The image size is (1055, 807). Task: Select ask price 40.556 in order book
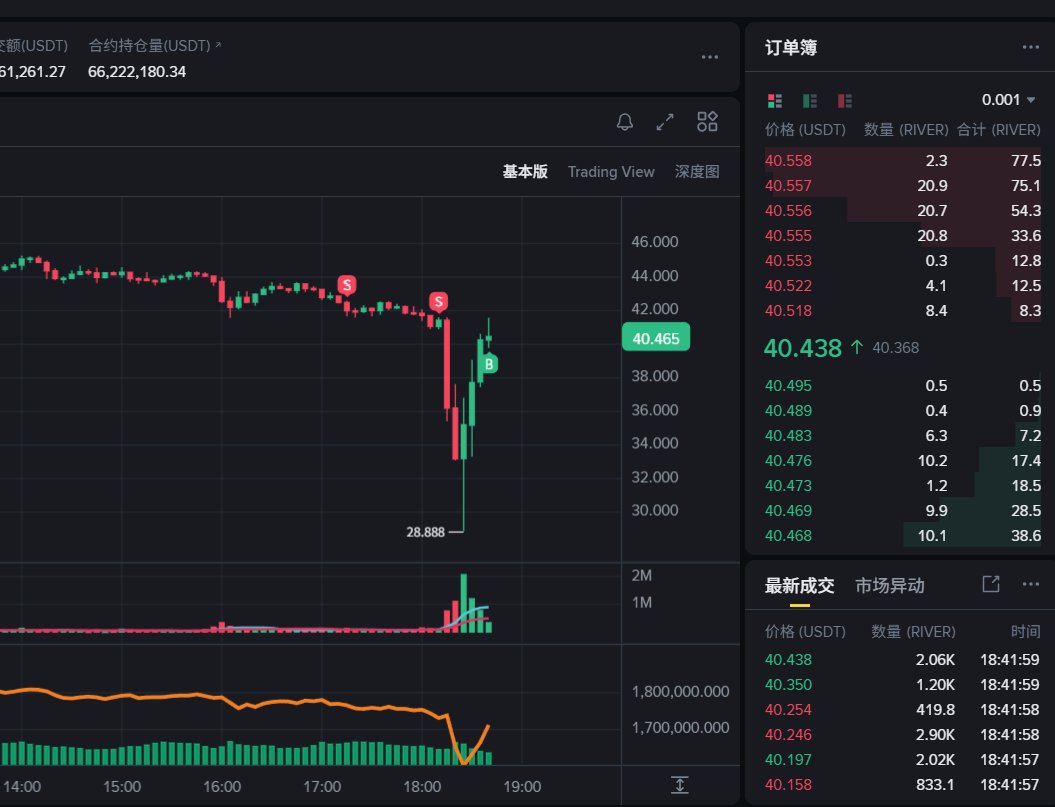click(789, 211)
